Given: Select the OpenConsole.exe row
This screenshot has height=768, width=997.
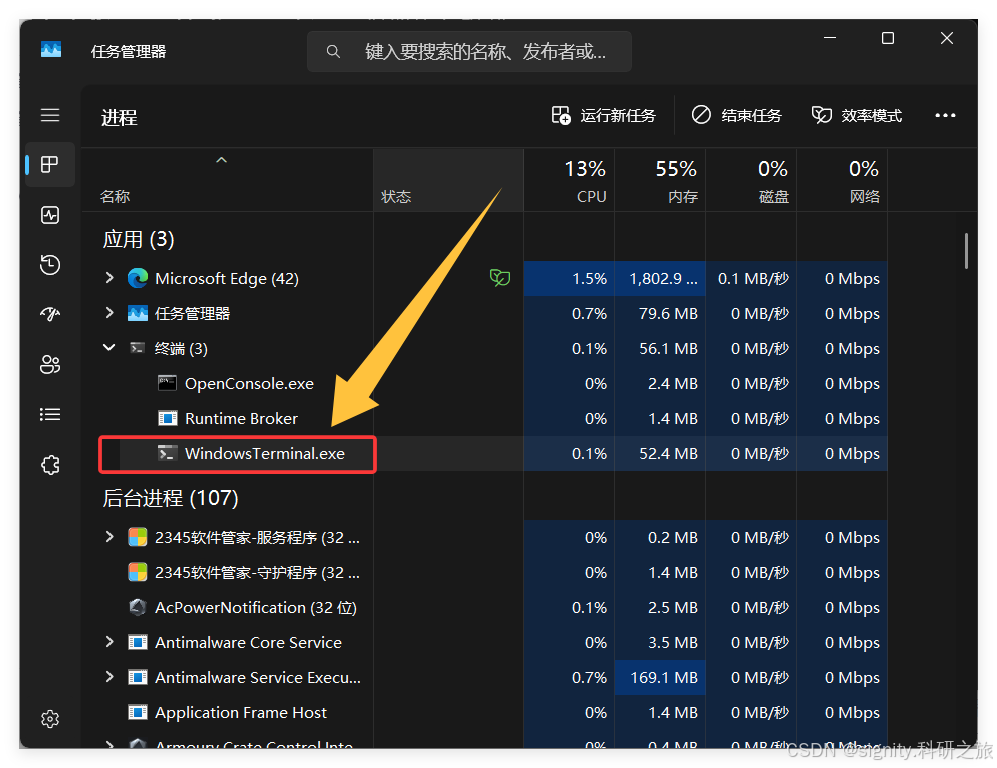Looking at the screenshot, I should [x=485, y=383].
